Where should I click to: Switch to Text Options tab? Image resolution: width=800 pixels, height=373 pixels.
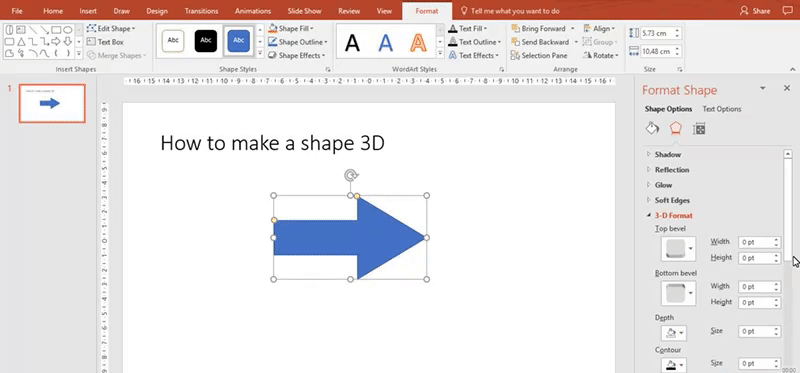pos(721,109)
